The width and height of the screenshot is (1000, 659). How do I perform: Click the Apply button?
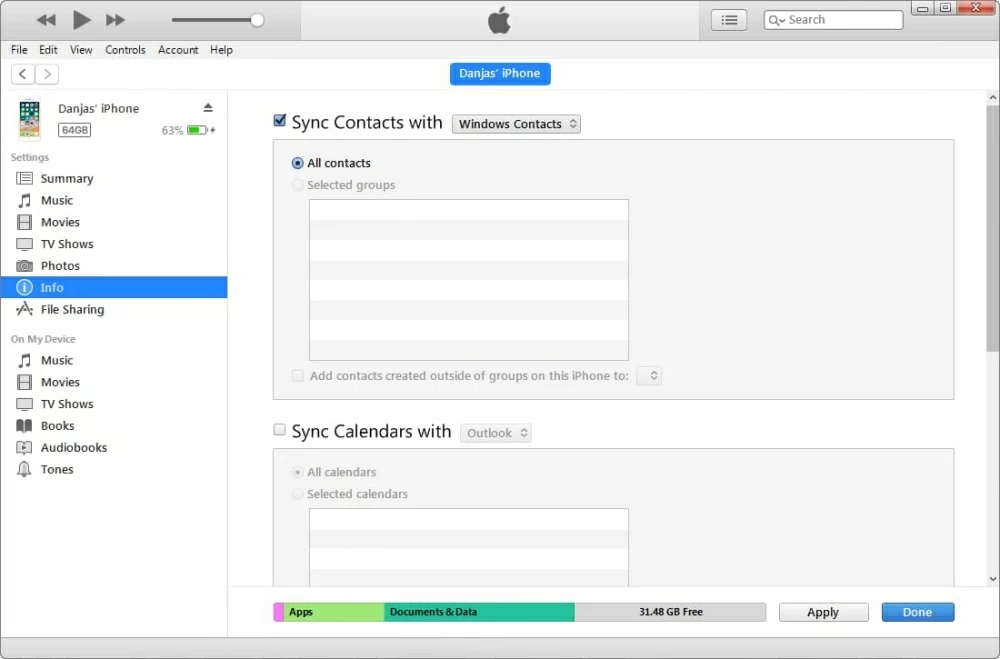823,612
